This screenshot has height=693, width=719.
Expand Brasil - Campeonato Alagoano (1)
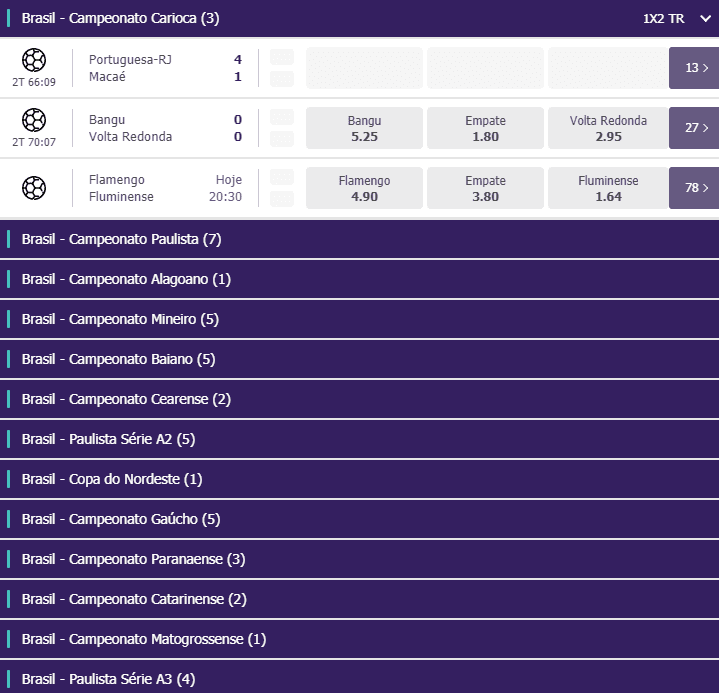(360, 279)
